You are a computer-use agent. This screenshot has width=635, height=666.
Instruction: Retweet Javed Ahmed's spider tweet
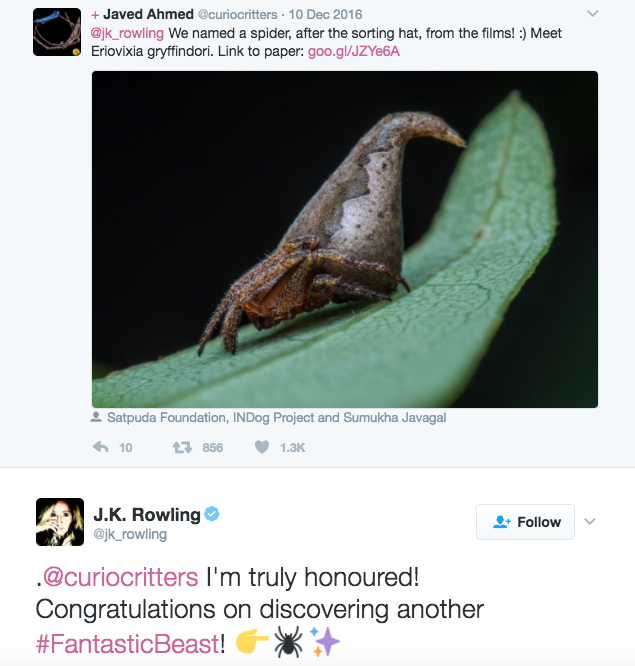[182, 447]
